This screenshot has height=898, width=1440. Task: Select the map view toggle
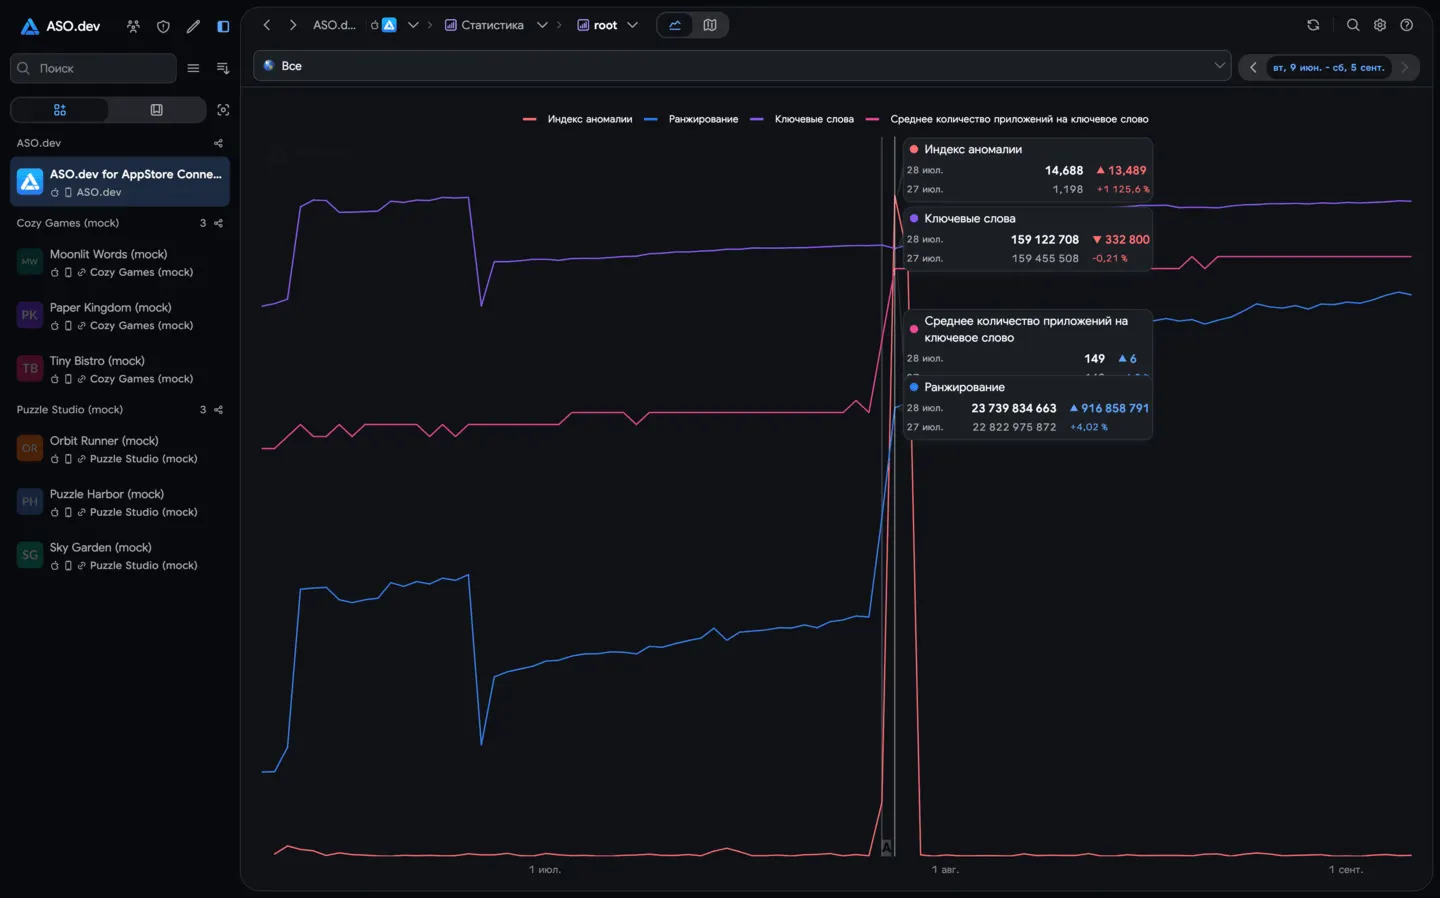tap(710, 25)
